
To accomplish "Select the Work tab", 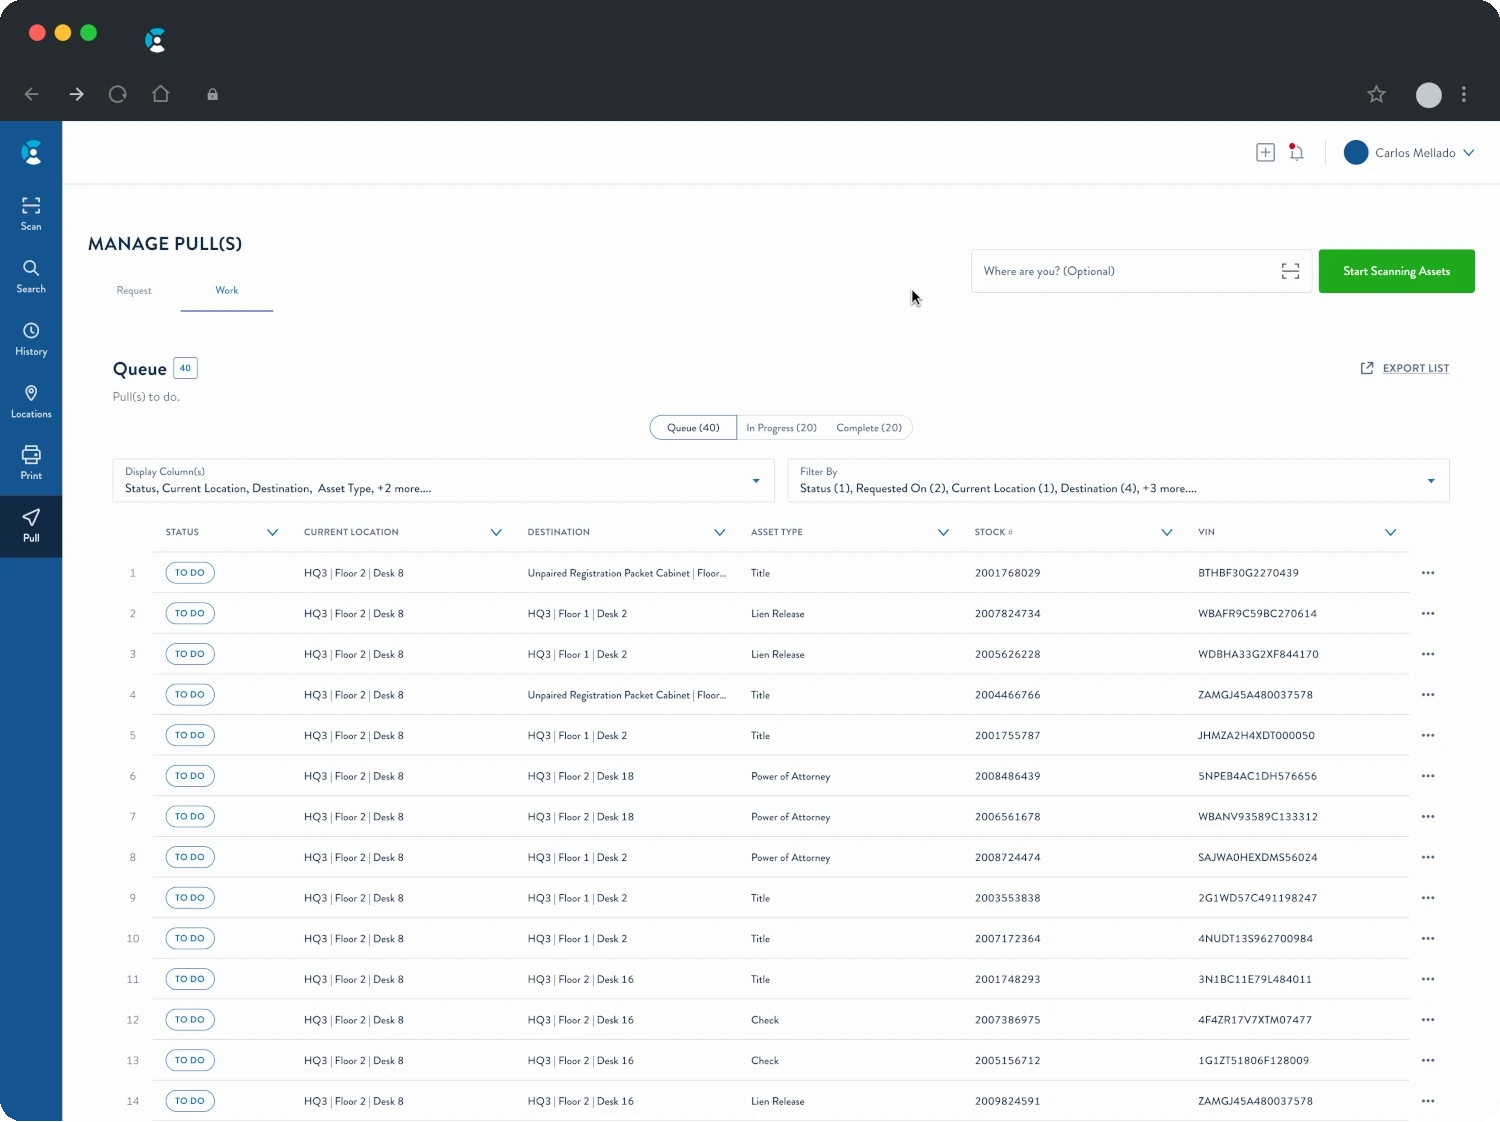I will (x=227, y=291).
